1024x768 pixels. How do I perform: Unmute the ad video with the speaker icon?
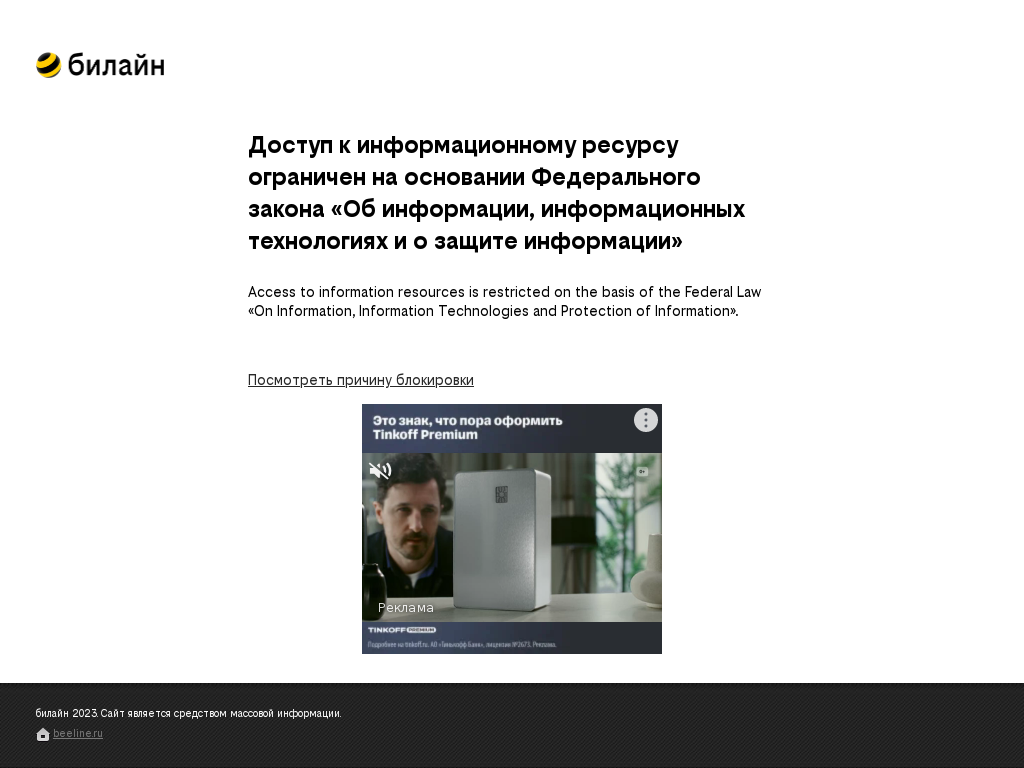click(x=380, y=470)
